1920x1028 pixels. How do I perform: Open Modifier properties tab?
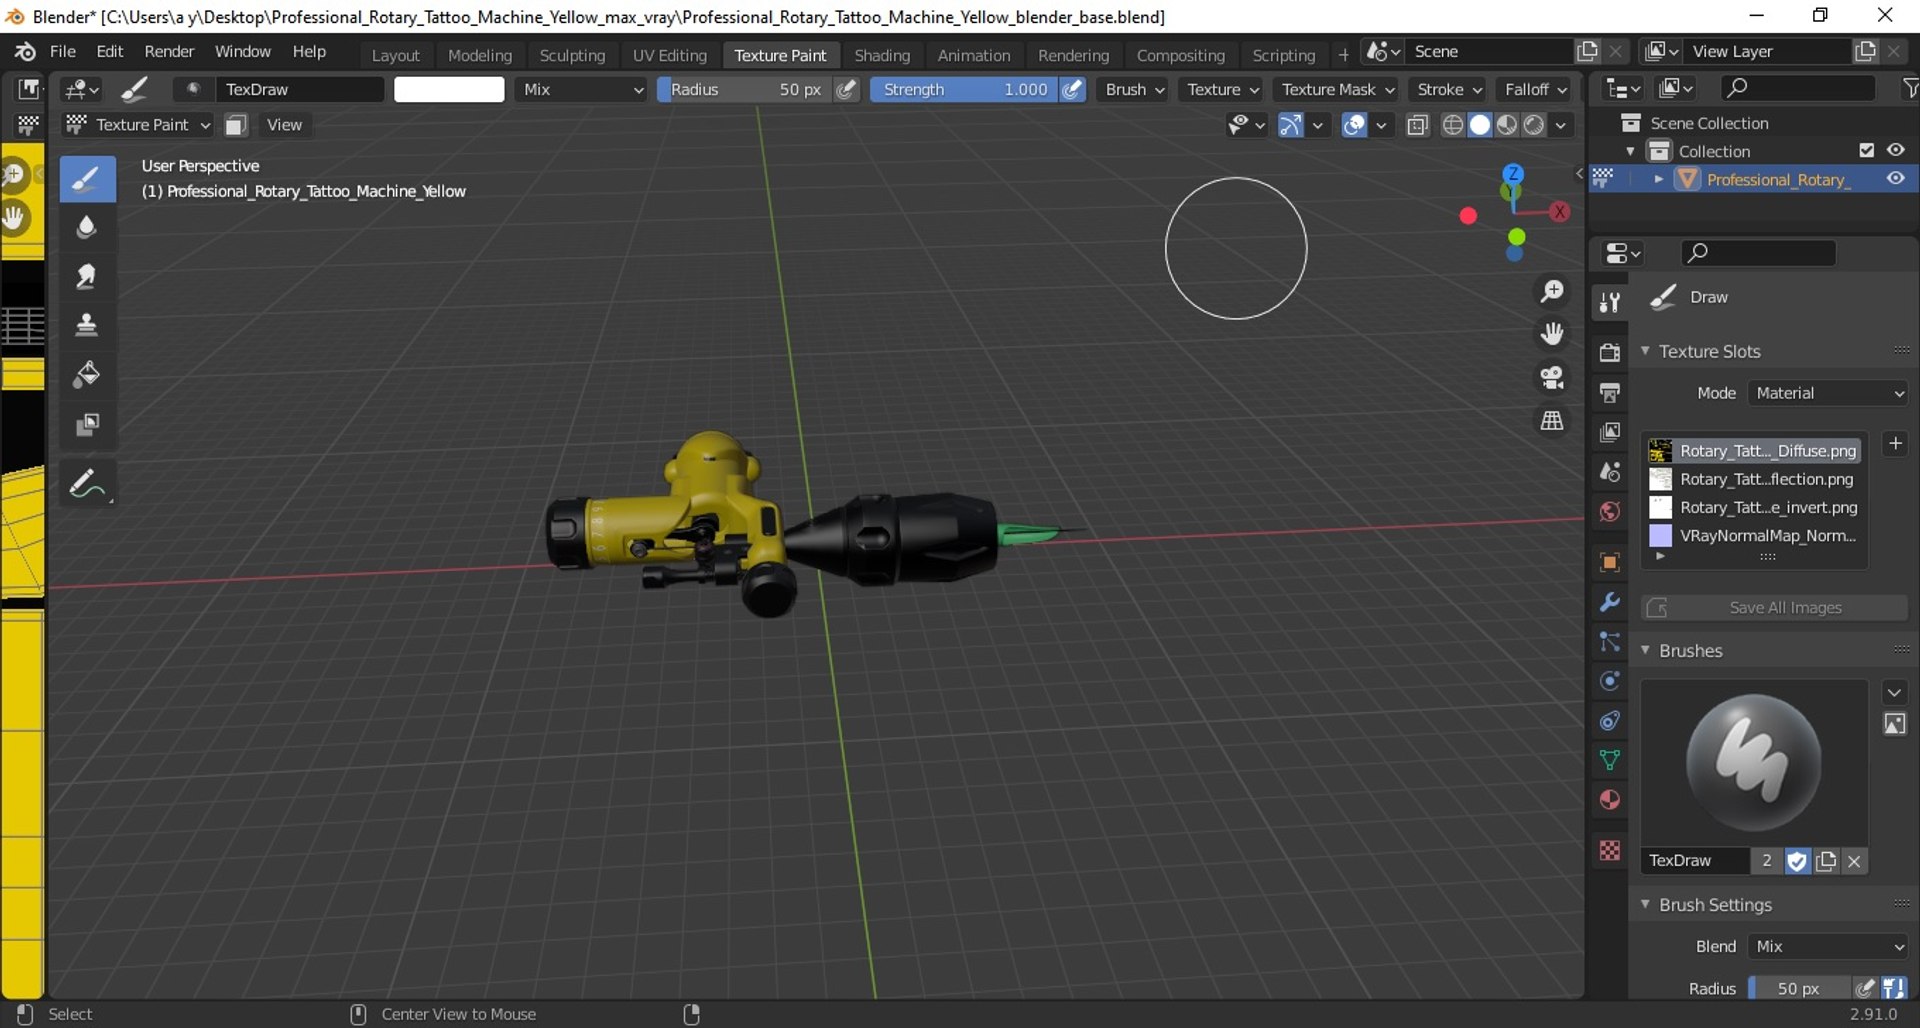click(x=1609, y=602)
